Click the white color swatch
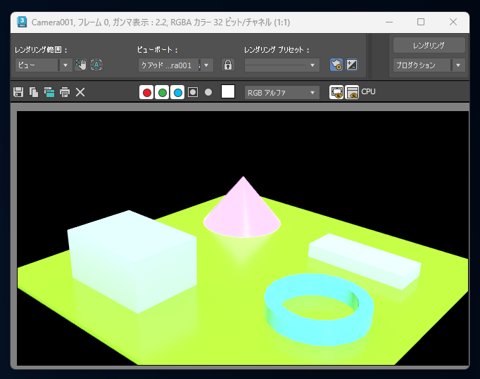480x379 pixels. [x=228, y=92]
